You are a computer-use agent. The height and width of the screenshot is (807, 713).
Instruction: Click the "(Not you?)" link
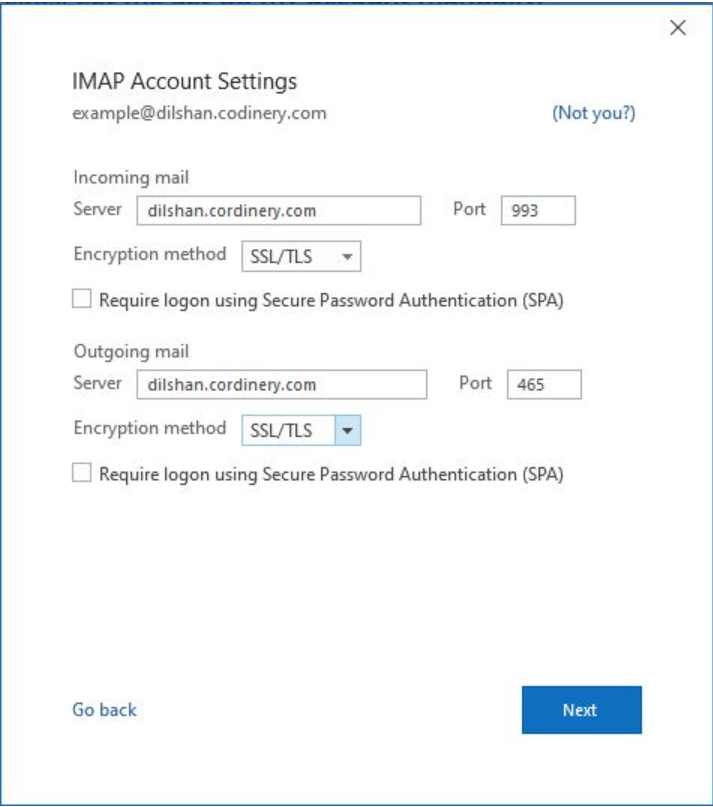(x=594, y=113)
